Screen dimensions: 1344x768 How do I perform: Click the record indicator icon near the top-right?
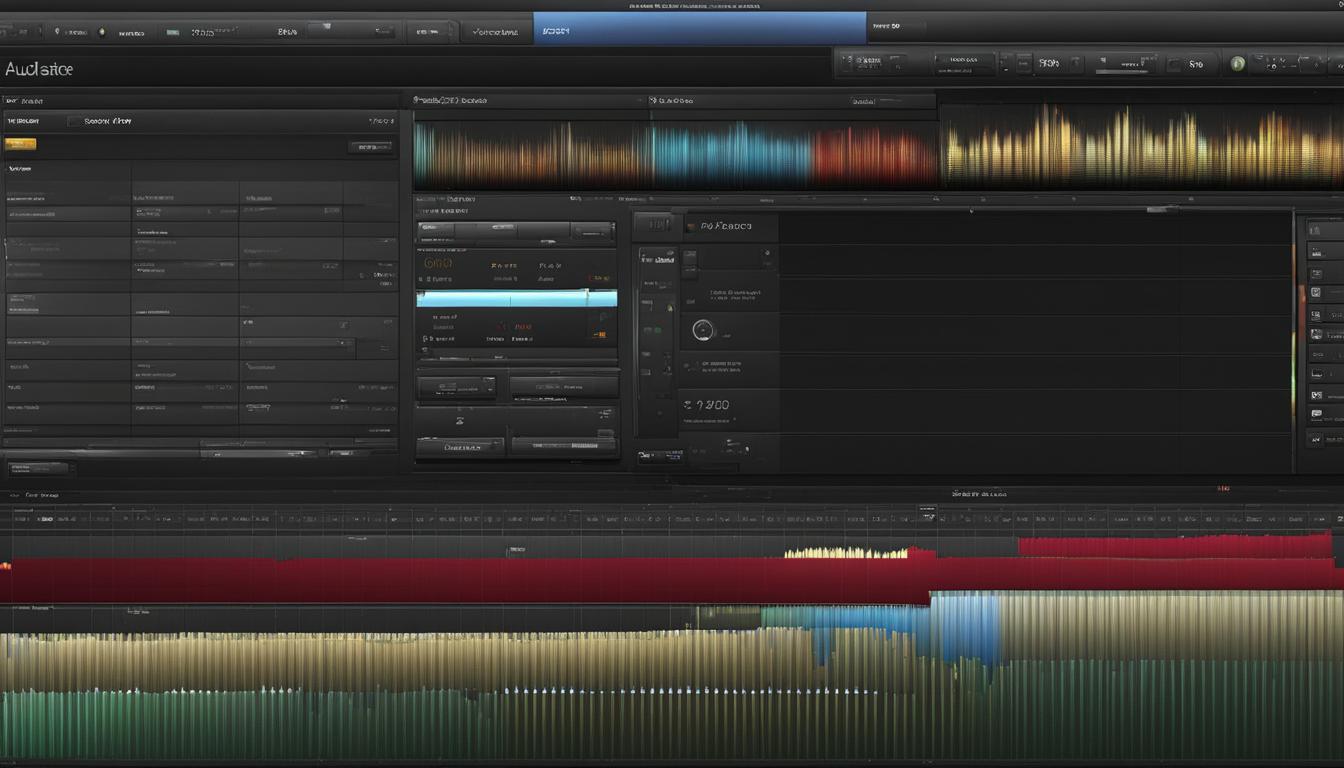[x=1237, y=62]
